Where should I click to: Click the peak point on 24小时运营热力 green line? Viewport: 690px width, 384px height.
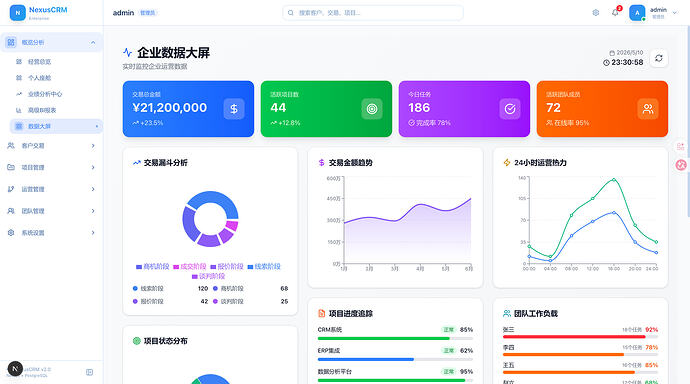tap(614, 179)
